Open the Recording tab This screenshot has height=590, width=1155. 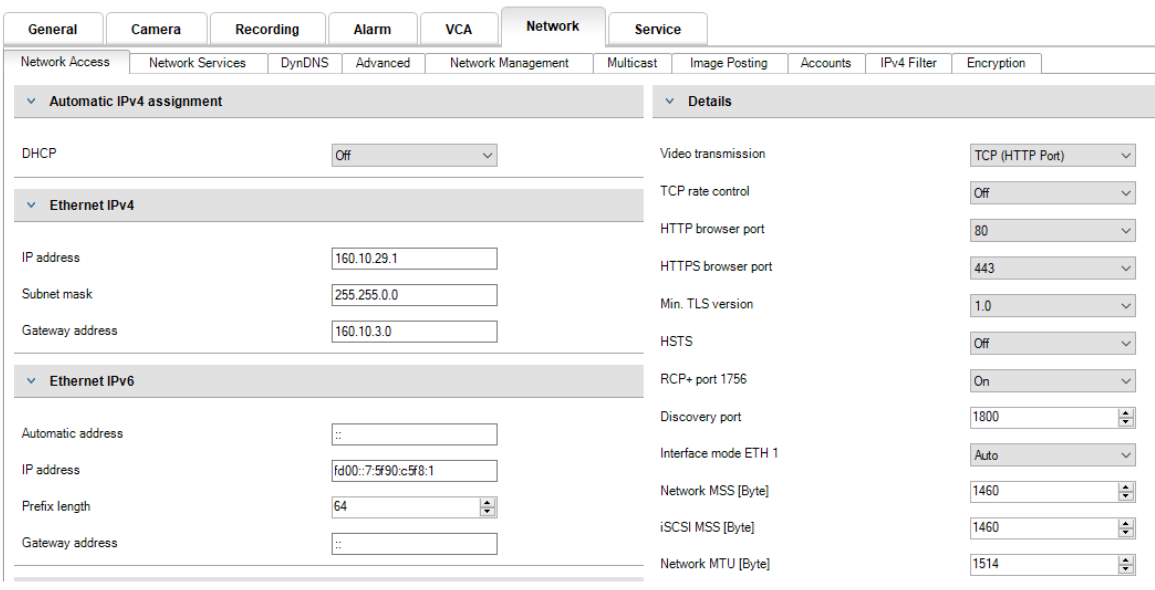tap(267, 29)
